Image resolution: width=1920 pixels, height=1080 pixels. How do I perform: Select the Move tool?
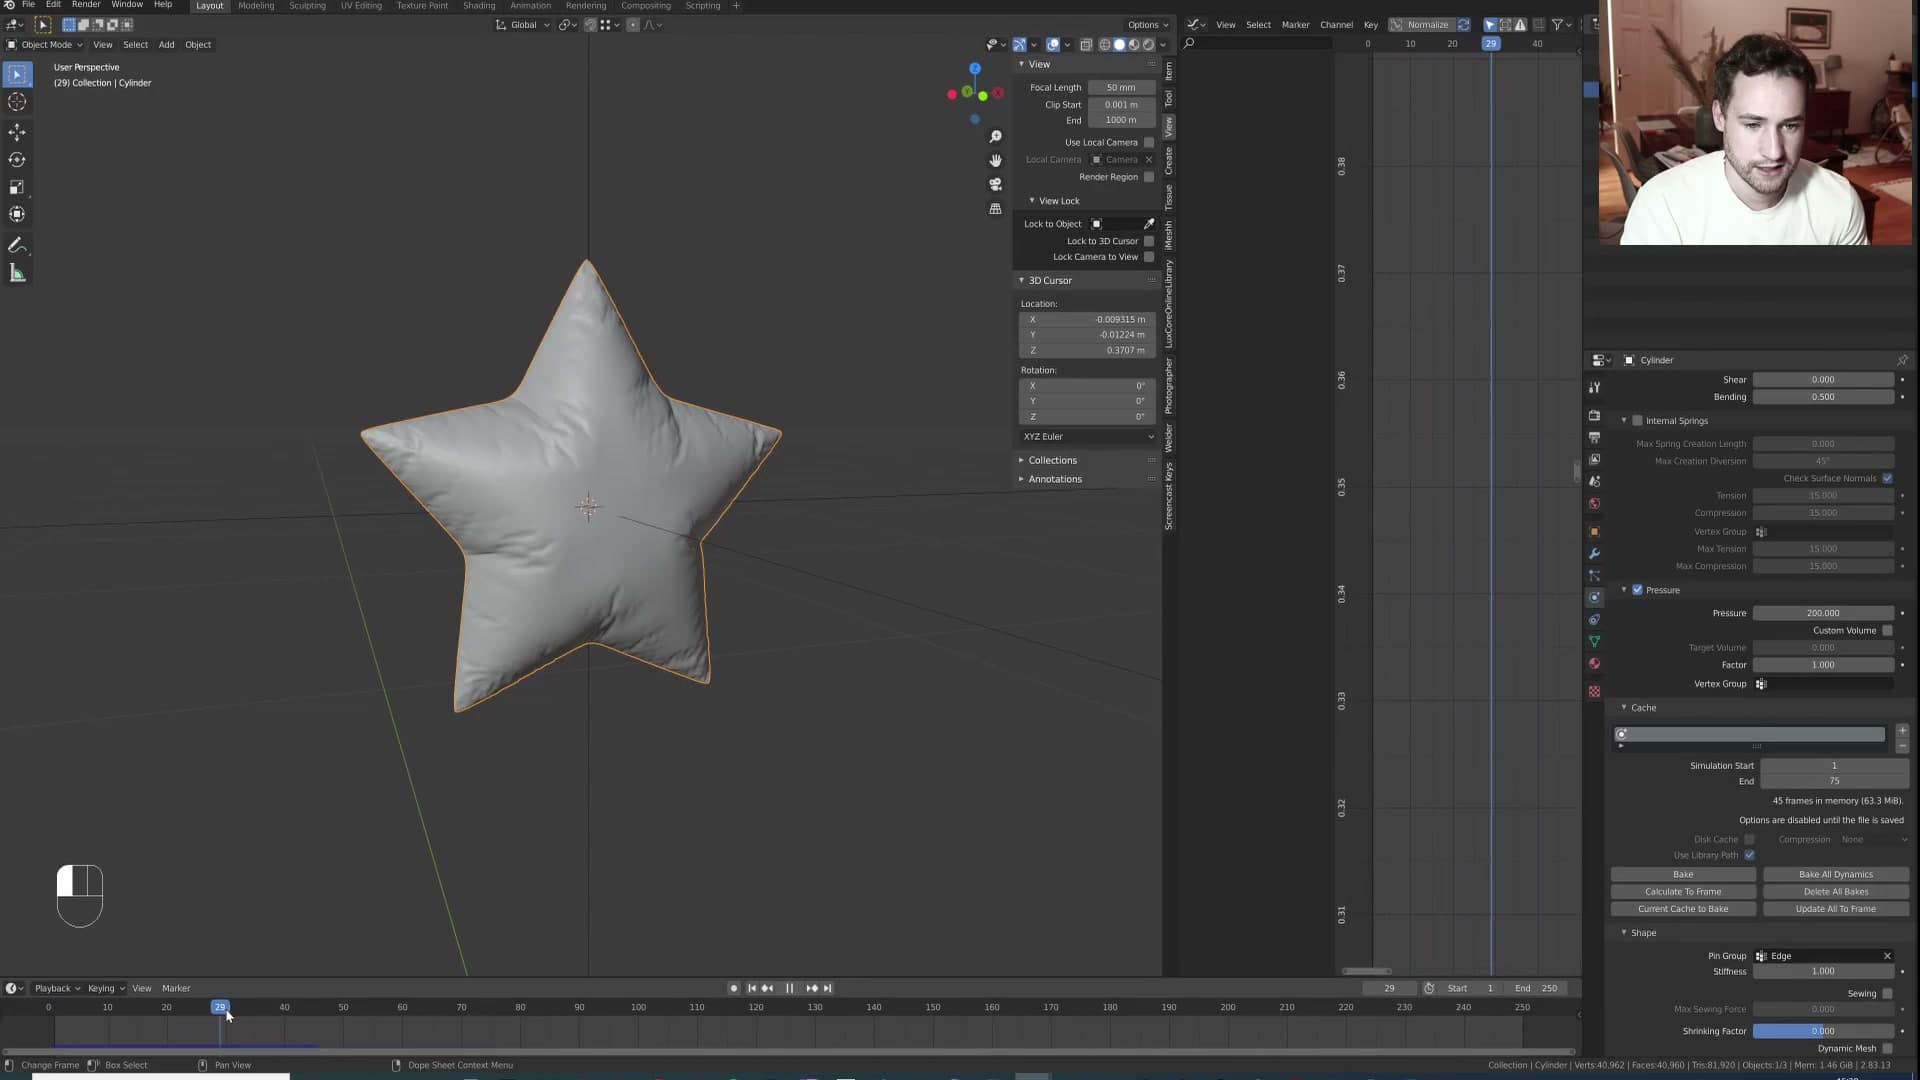coord(17,132)
